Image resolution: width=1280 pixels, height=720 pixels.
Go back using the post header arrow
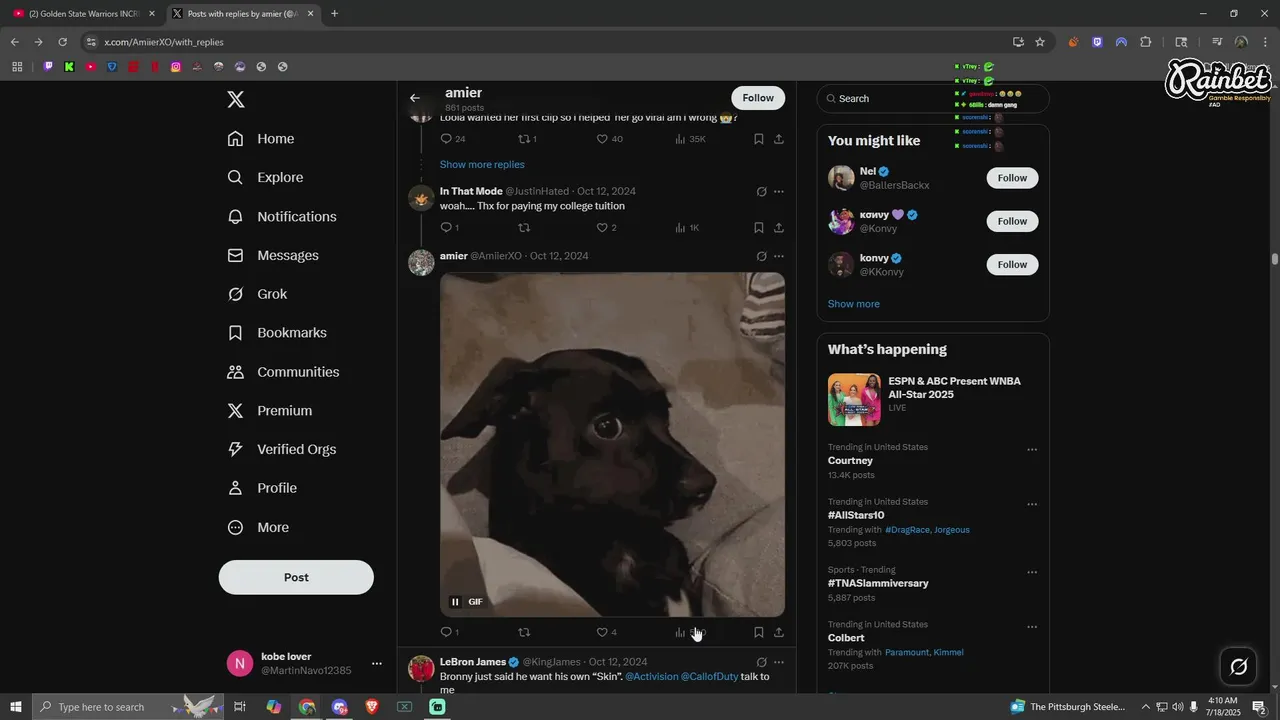click(415, 98)
